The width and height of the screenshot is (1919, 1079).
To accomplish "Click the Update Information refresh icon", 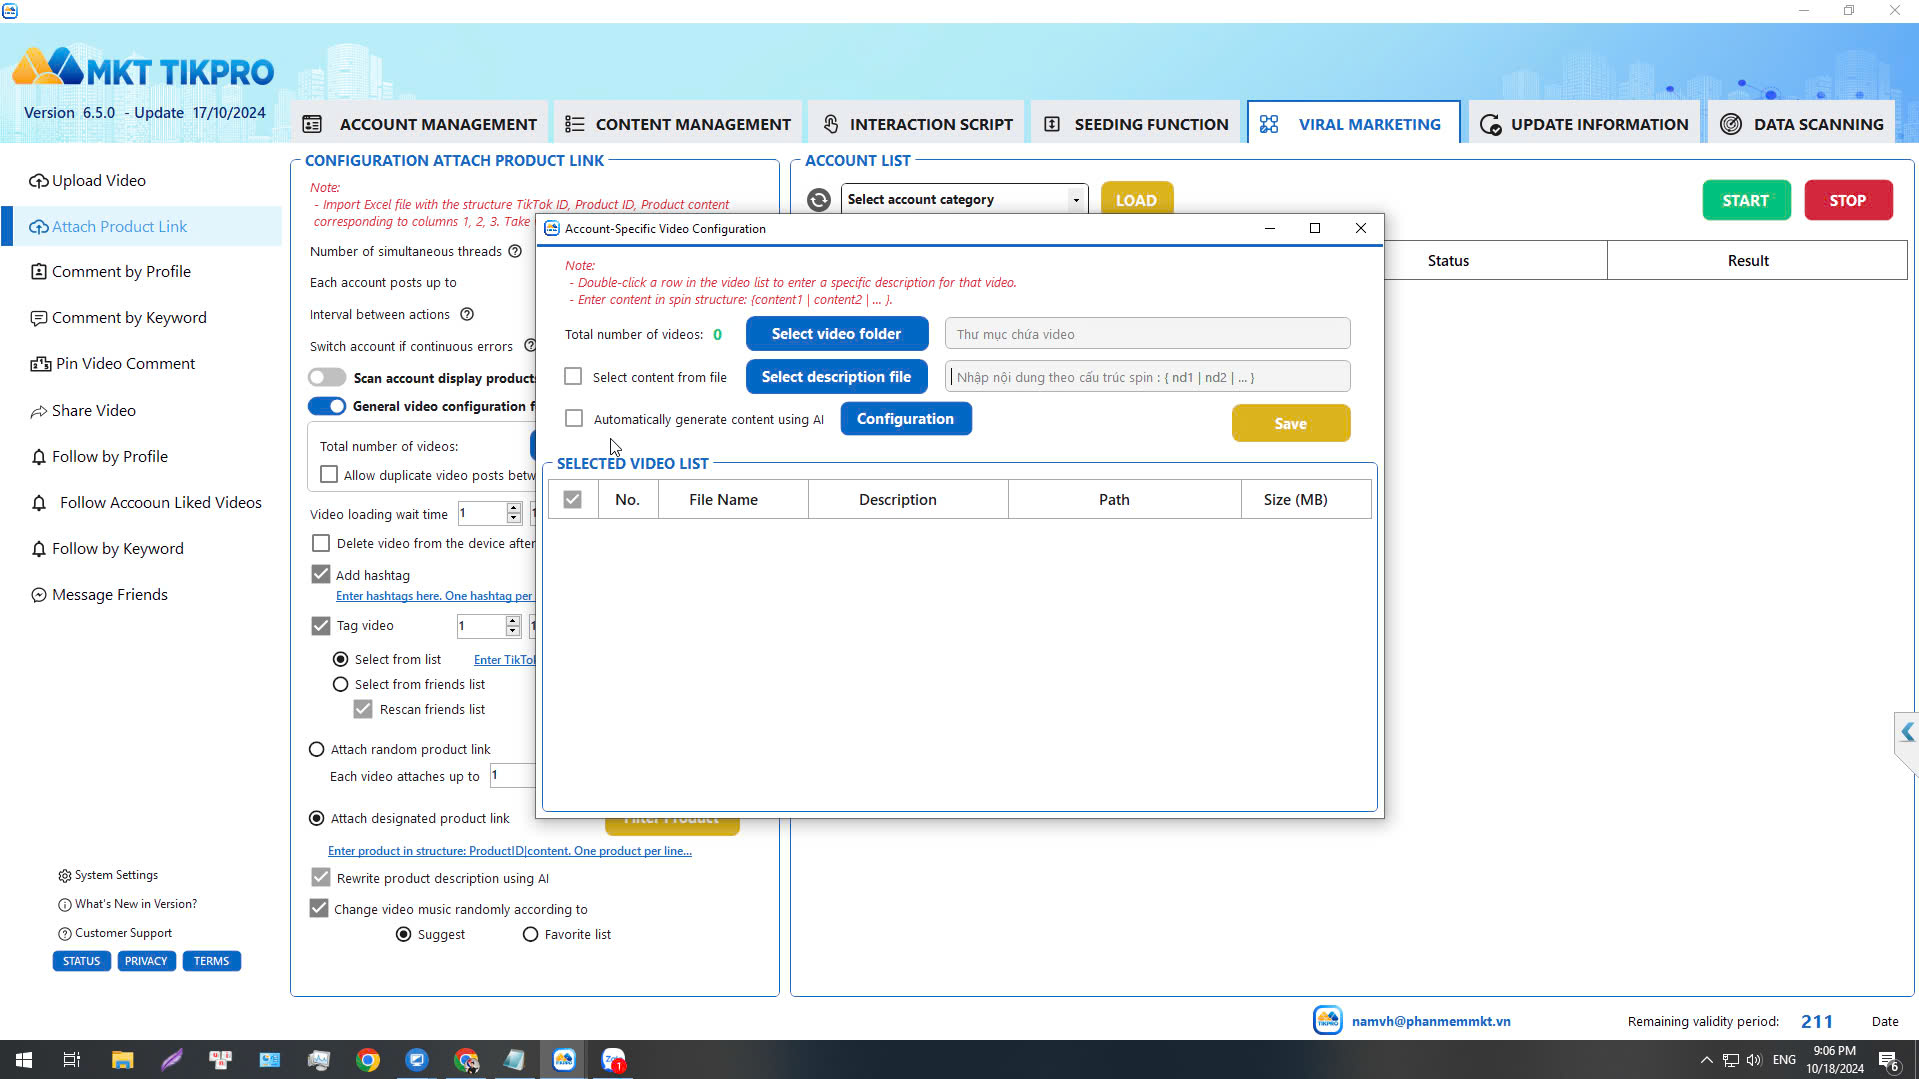I will [x=1490, y=125].
